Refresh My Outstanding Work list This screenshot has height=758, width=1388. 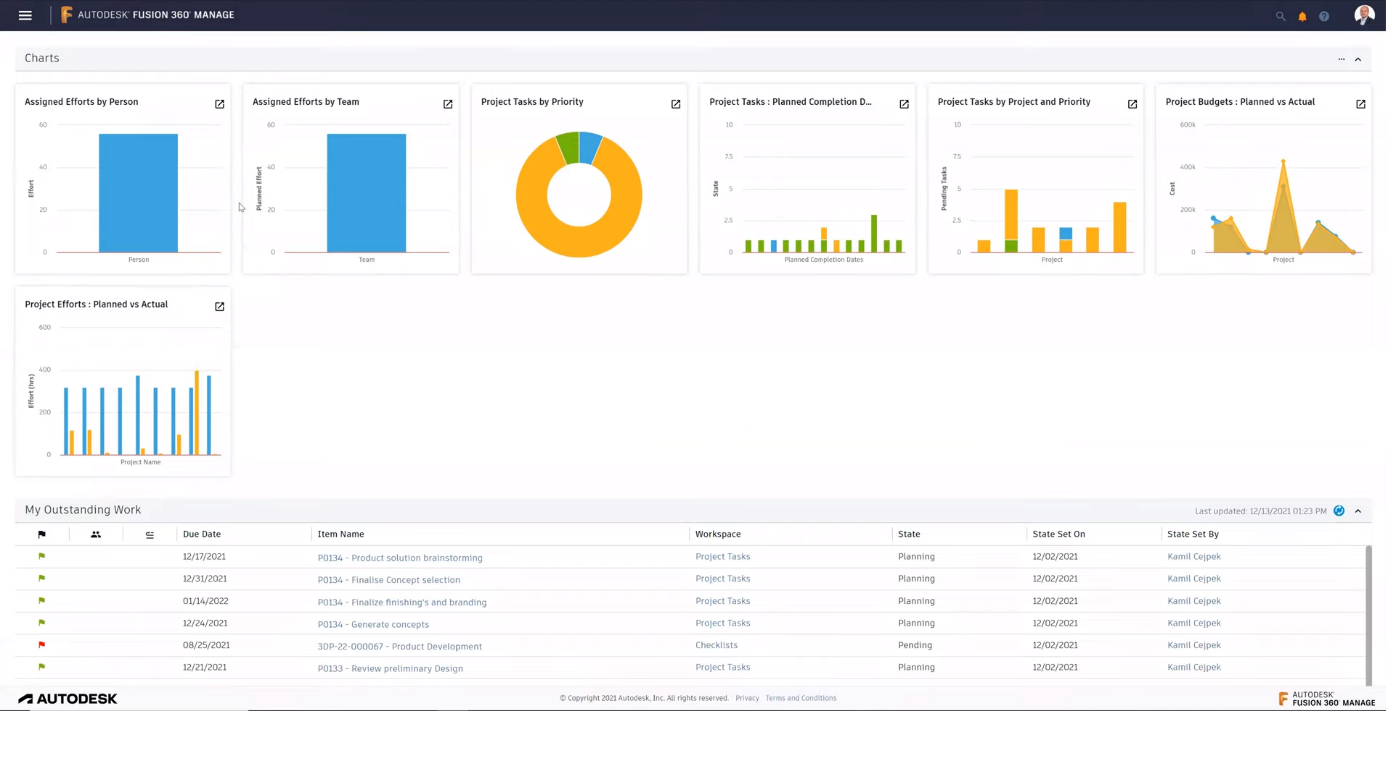coord(1339,511)
